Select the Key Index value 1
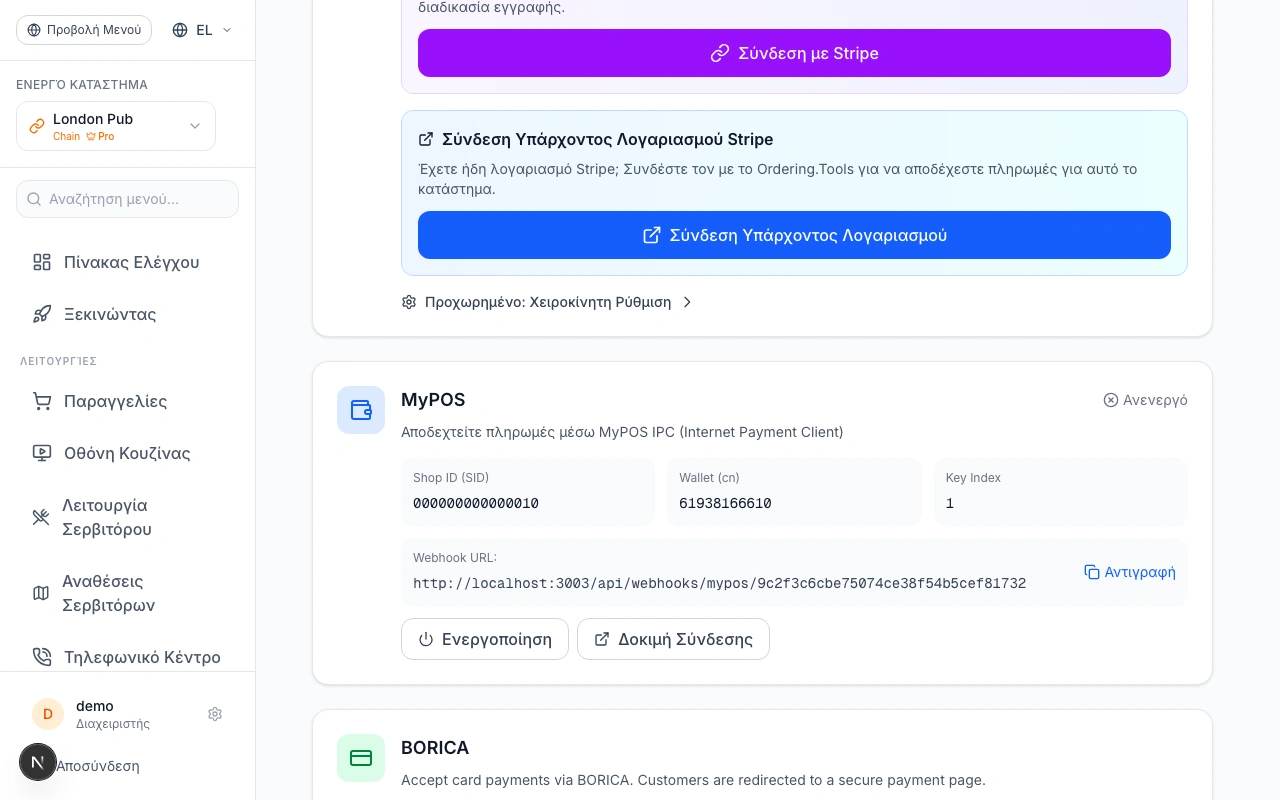The width and height of the screenshot is (1280, 800). 950,504
